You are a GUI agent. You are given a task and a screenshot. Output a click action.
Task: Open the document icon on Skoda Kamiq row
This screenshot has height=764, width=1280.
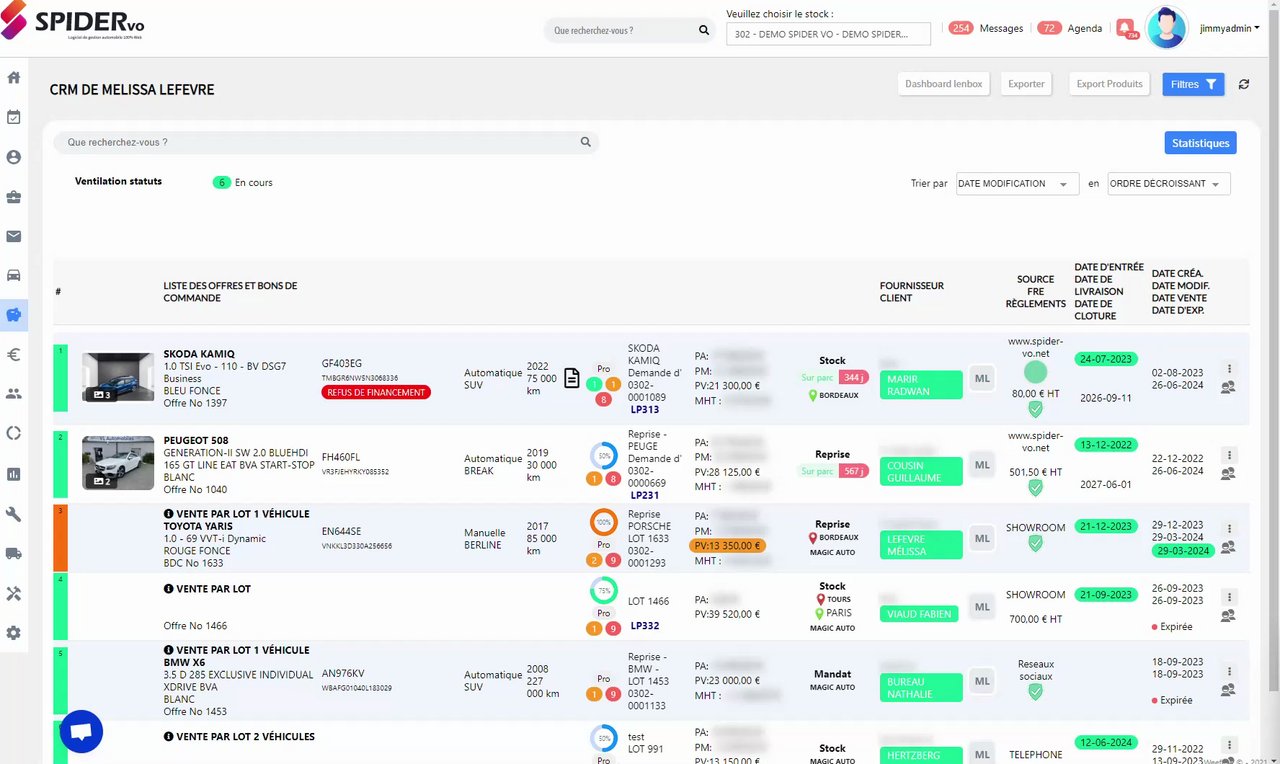571,377
